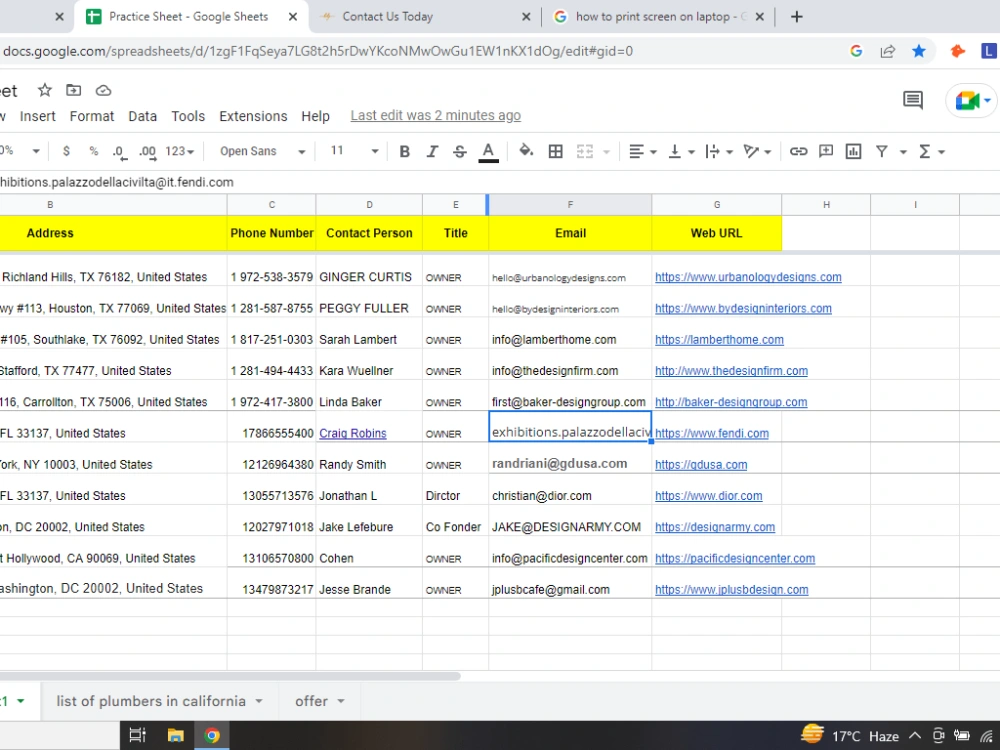
Task: Open a new browser tab
Action: [x=797, y=17]
